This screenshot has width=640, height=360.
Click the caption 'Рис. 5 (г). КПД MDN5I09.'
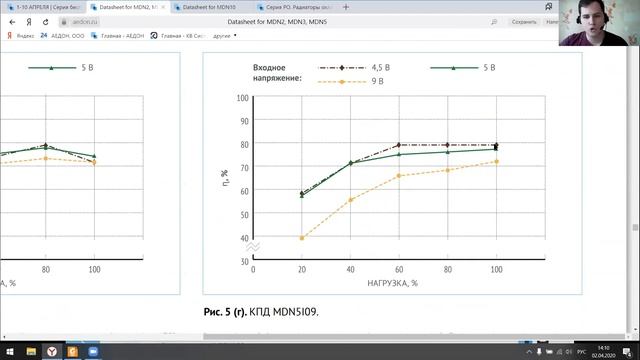pos(261,312)
